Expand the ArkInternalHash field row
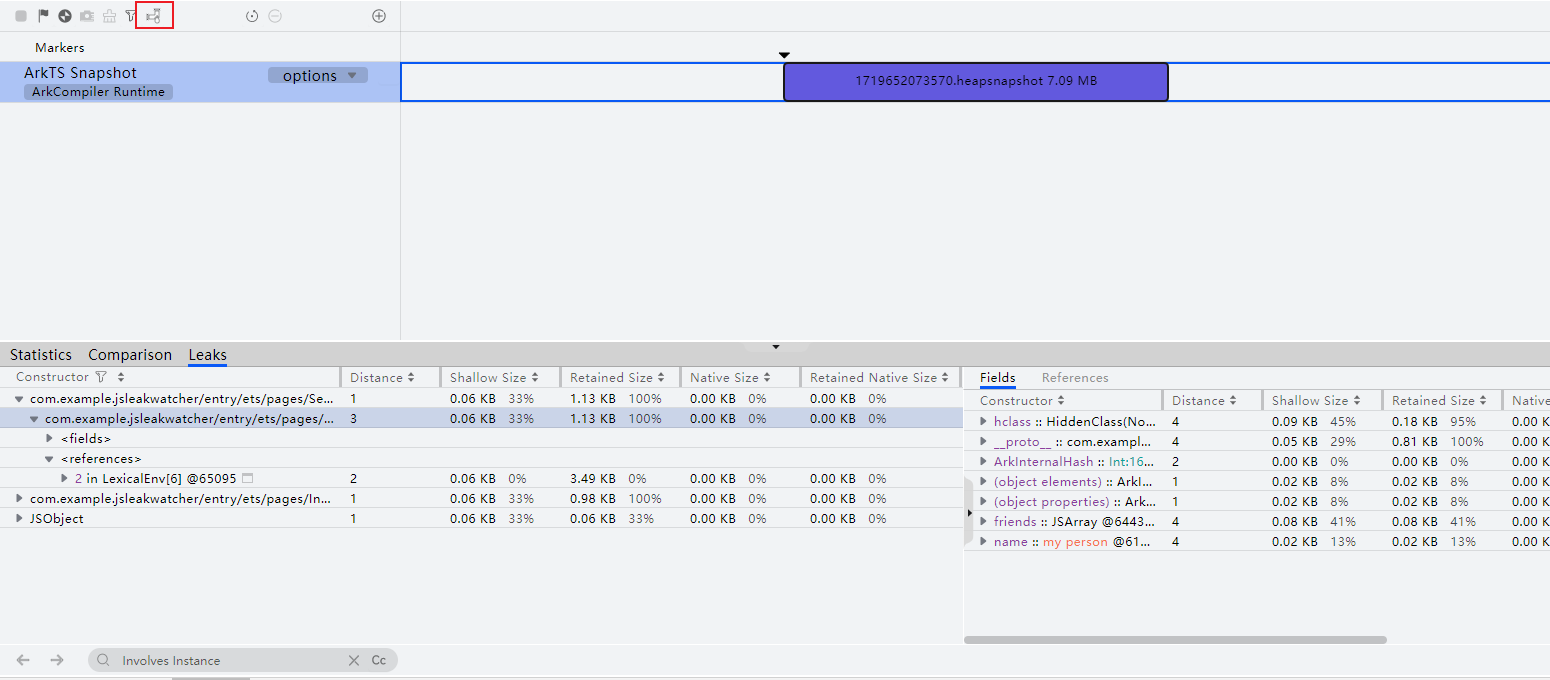This screenshot has height=680, width=1550. [x=983, y=461]
